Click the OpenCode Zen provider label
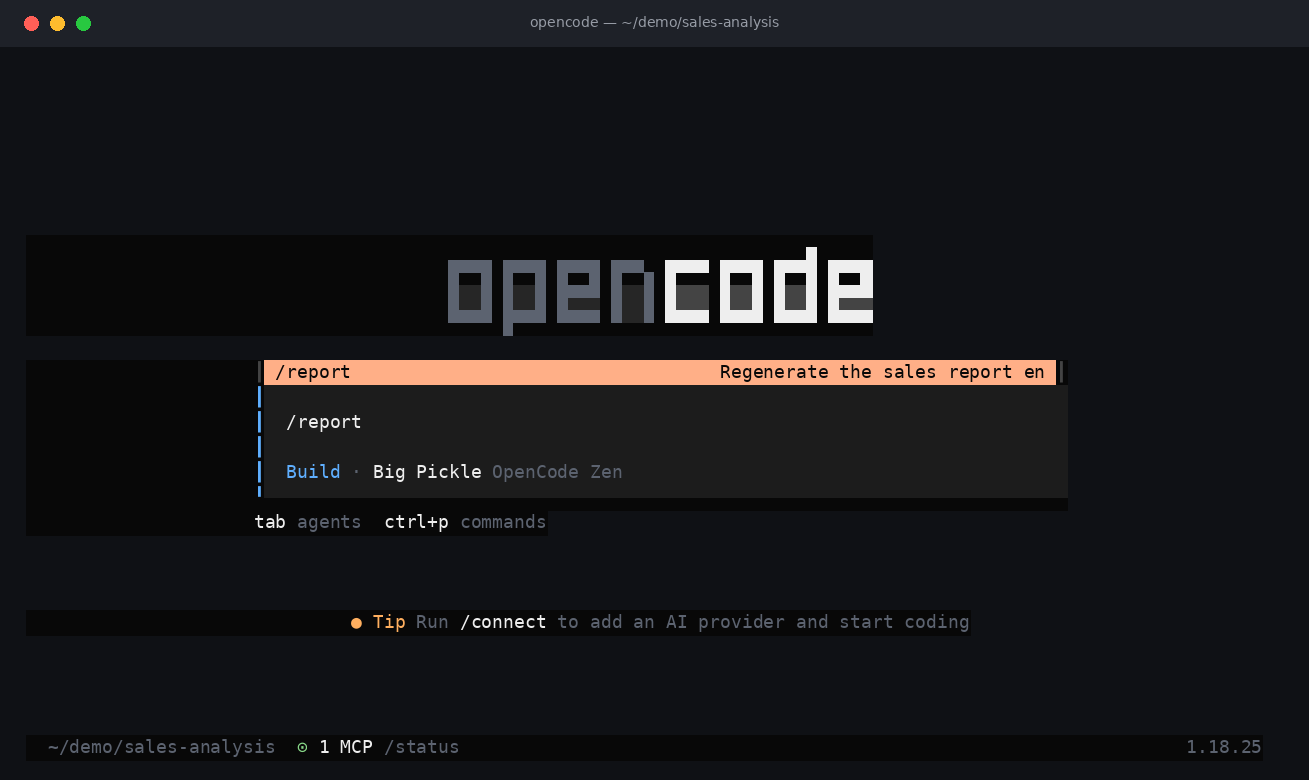Image resolution: width=1309 pixels, height=780 pixels. (x=557, y=472)
